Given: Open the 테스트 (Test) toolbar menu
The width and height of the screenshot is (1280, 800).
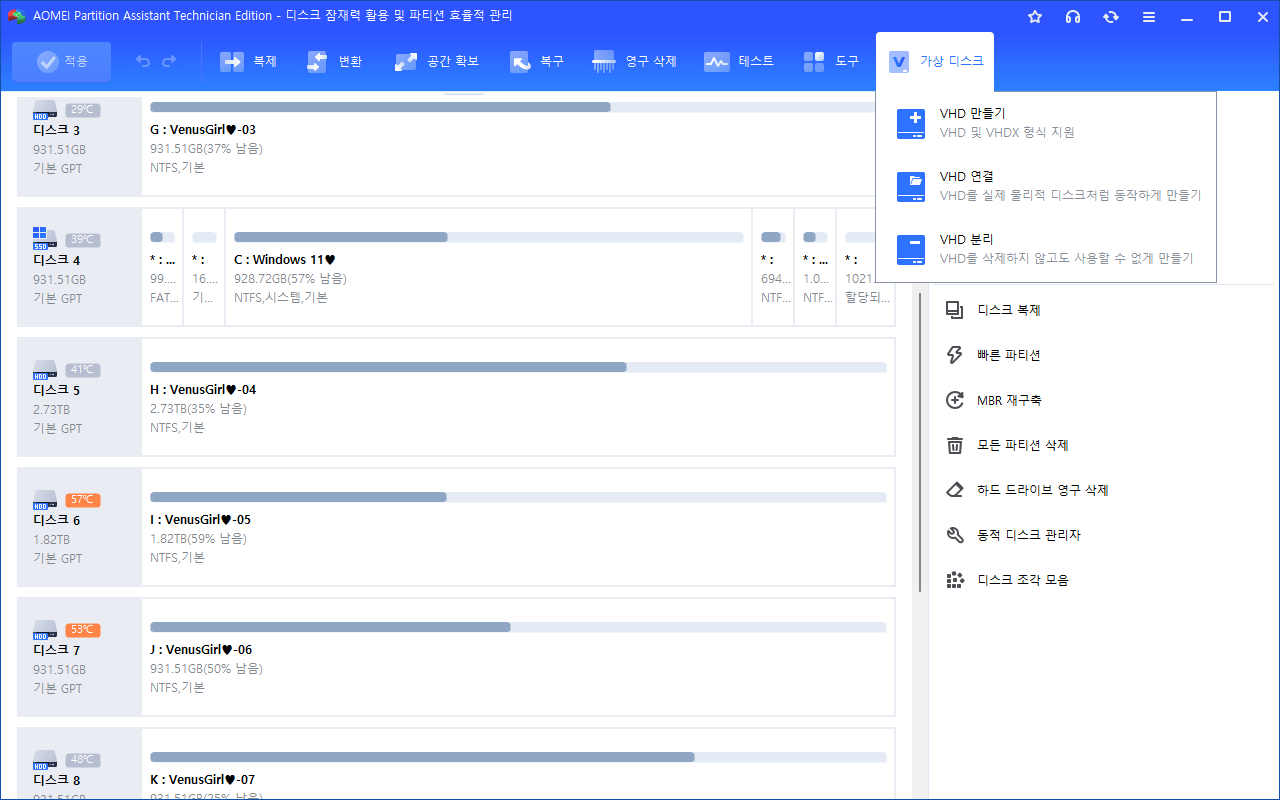Looking at the screenshot, I should (739, 62).
